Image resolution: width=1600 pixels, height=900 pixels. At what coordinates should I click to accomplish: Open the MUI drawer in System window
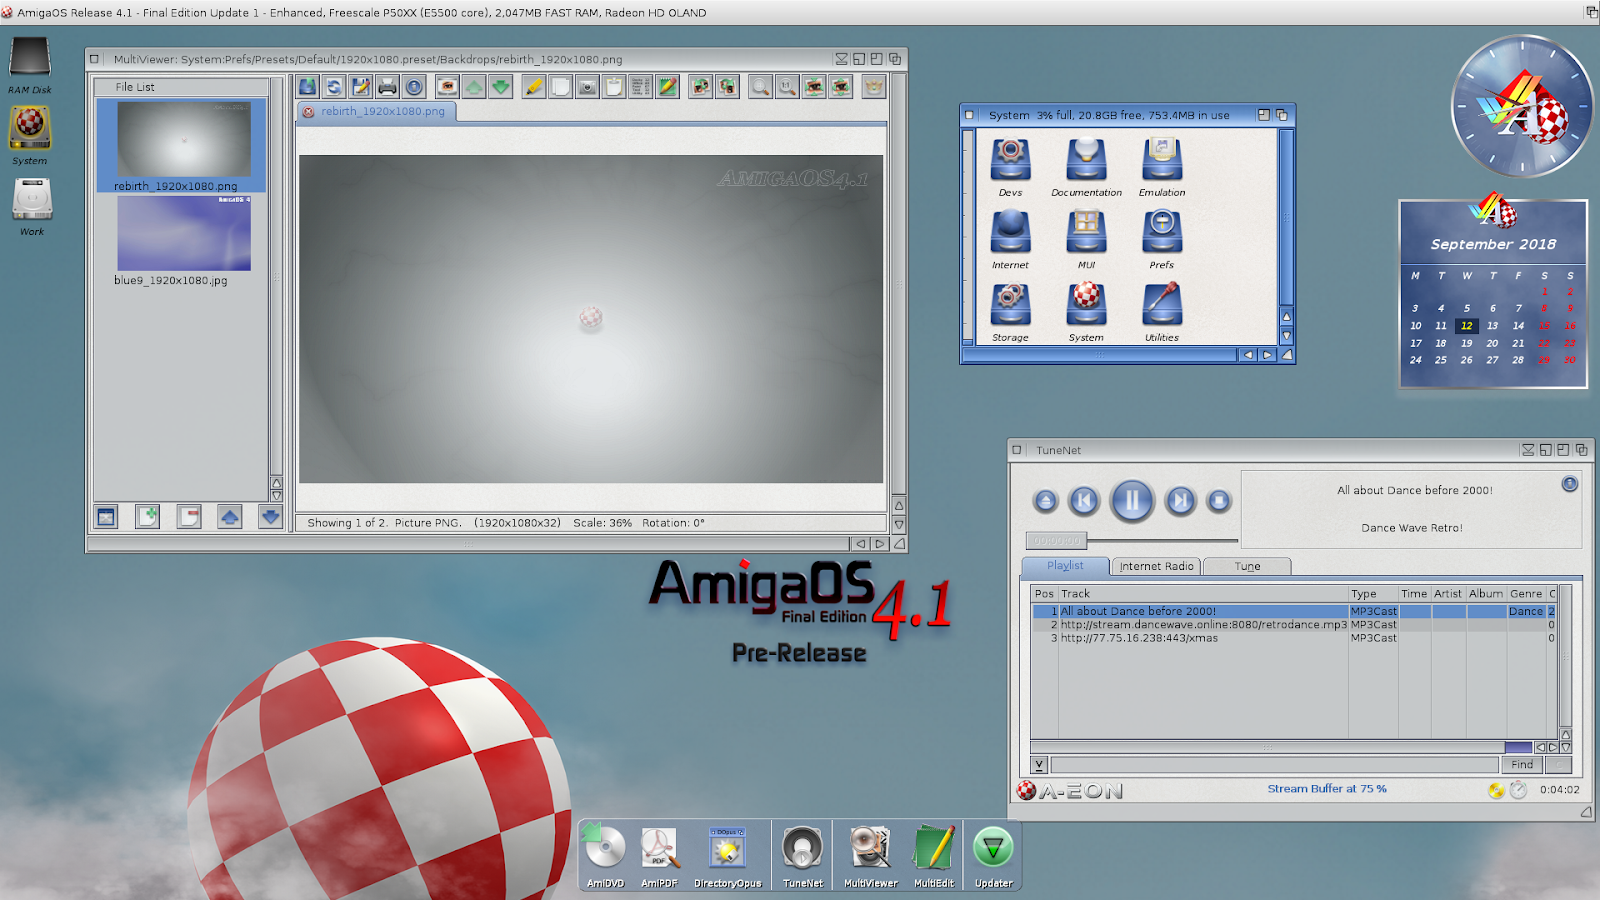click(x=1086, y=239)
